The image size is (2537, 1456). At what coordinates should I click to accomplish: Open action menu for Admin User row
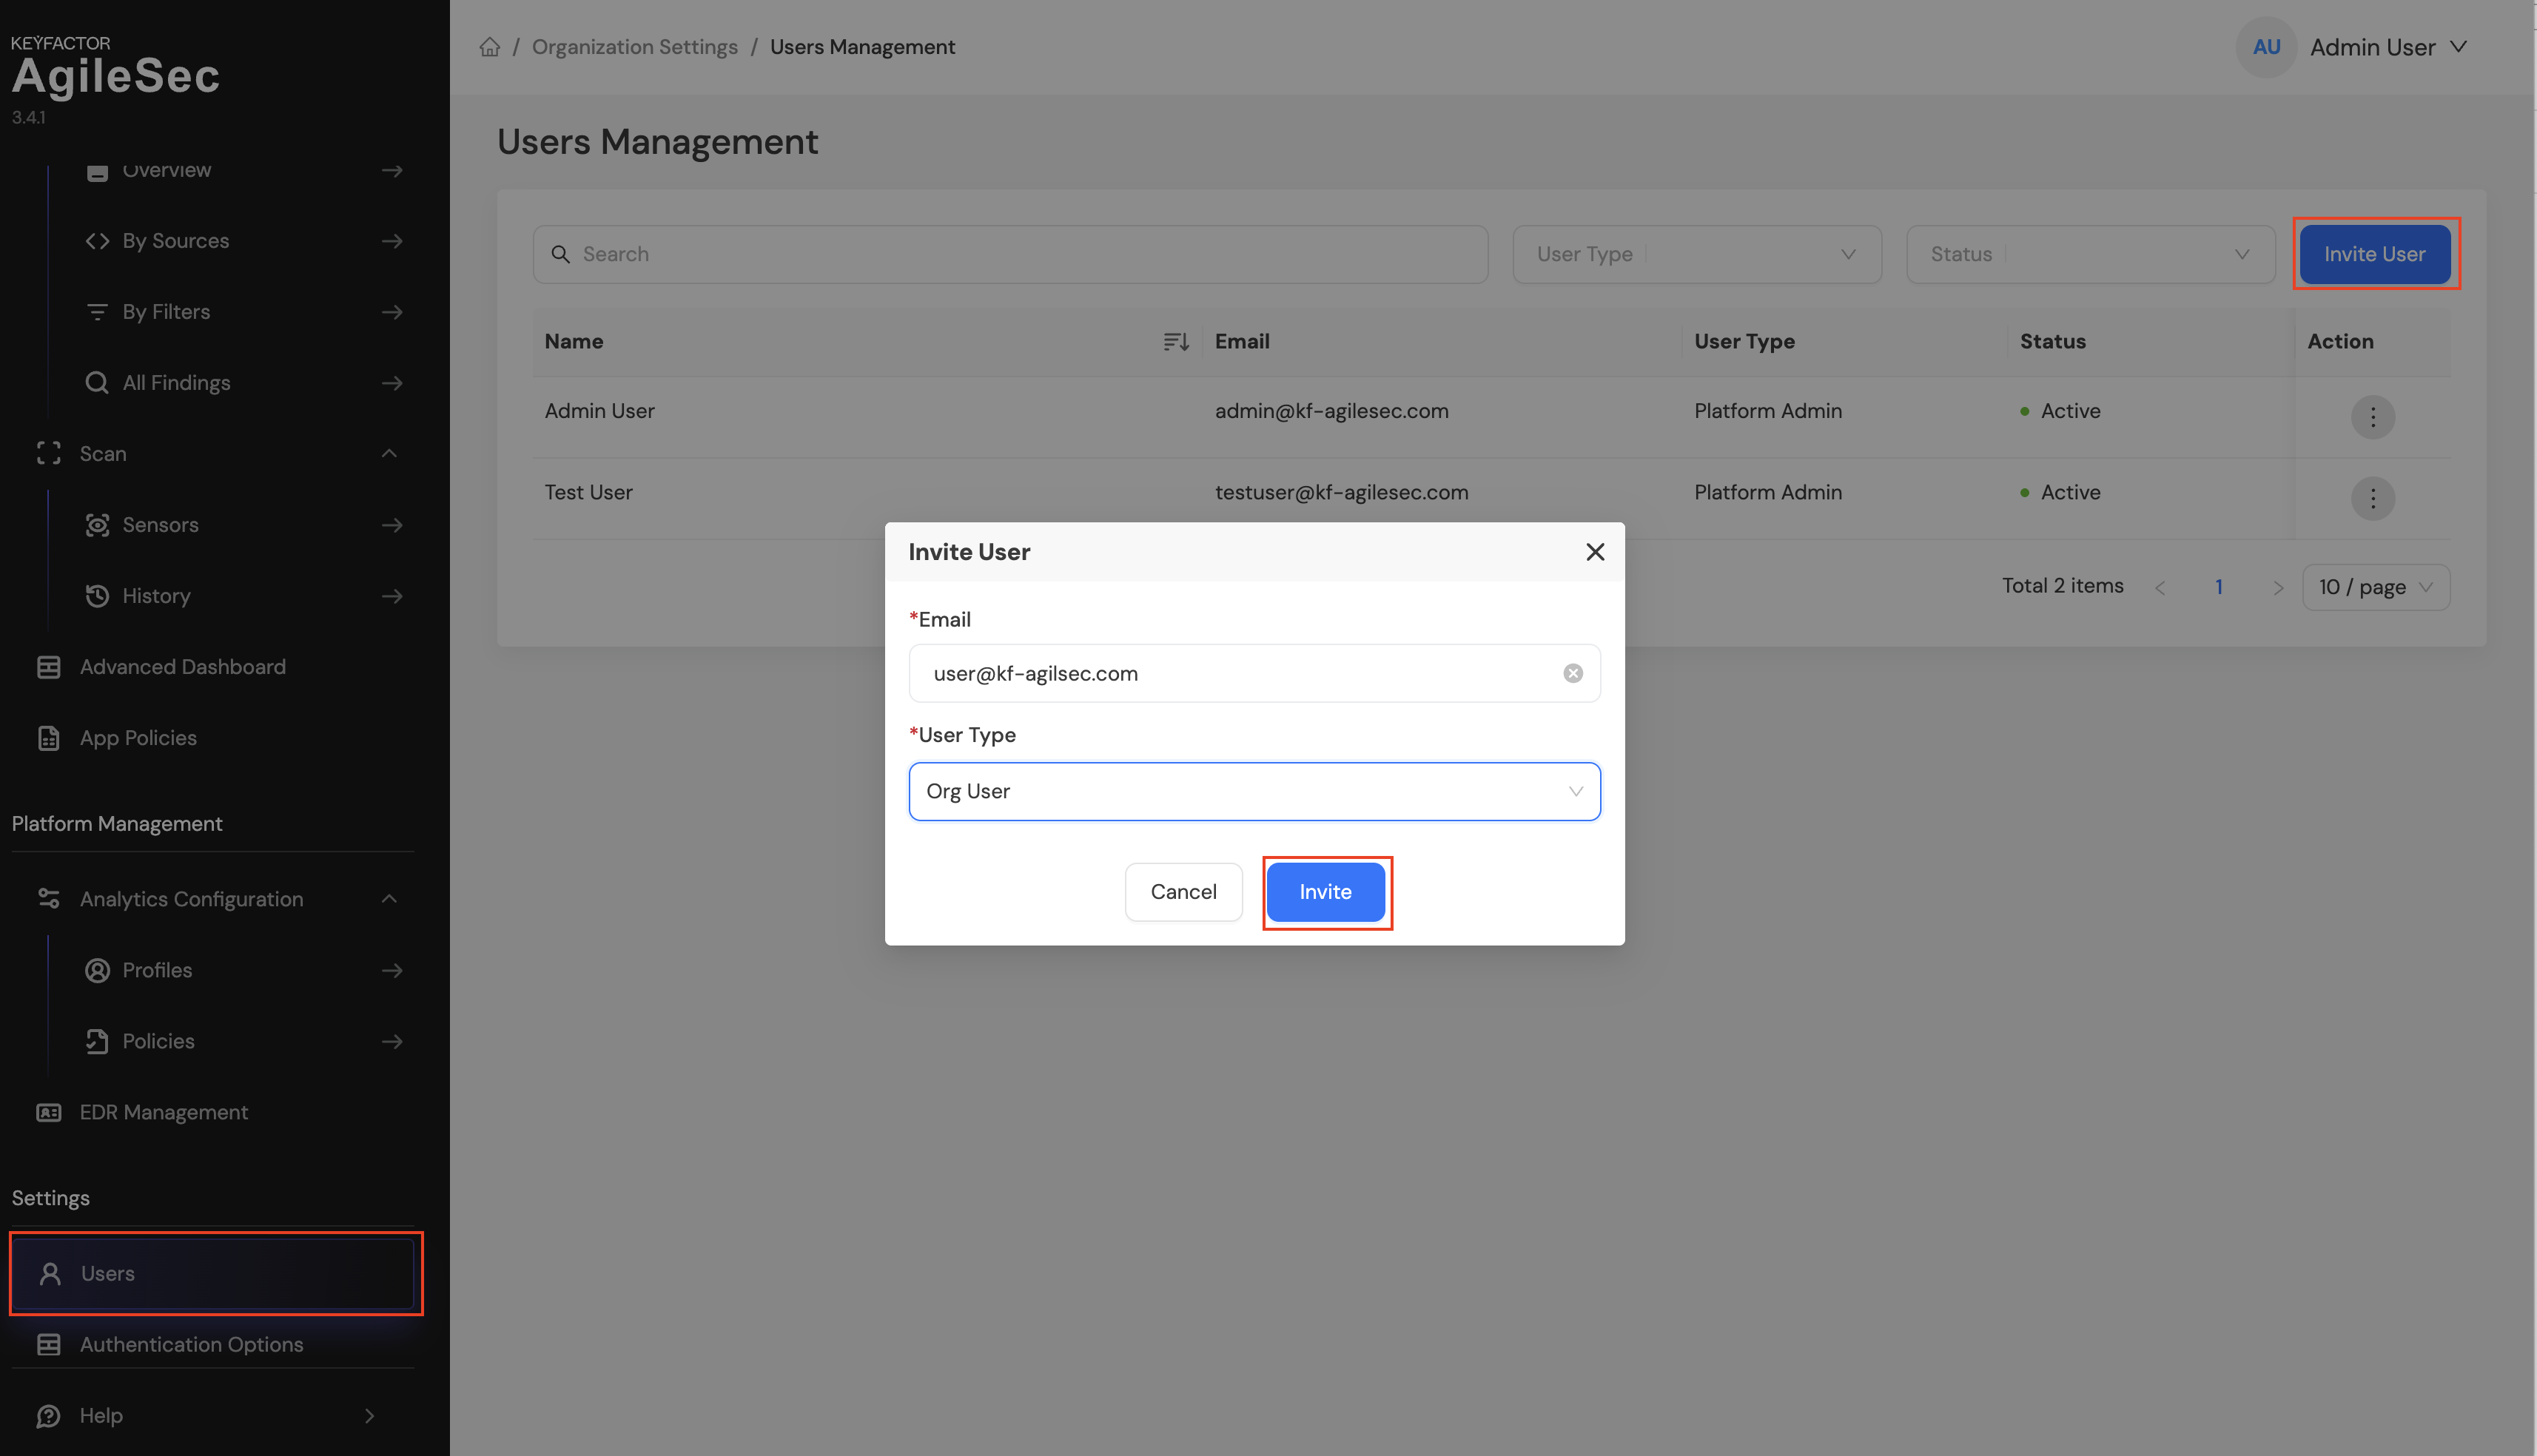2372,416
